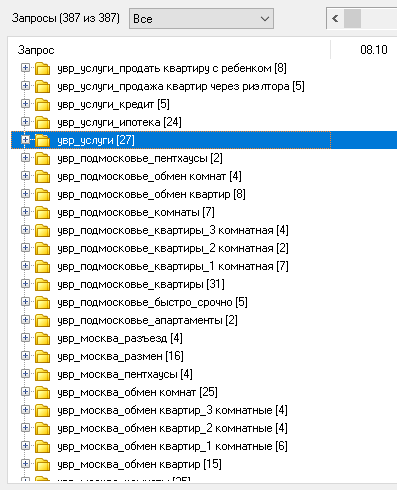Click folder icon of 'увр_подмосковье_квартиры_3 комнатная'
Screen dimensions: 397x490
coord(42,230)
